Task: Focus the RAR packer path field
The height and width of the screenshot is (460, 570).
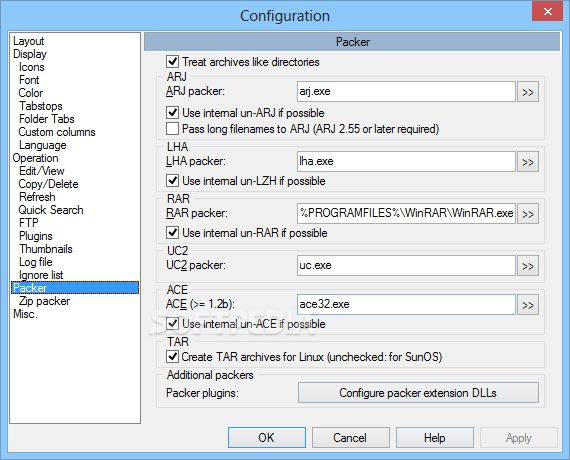Action: pos(406,213)
